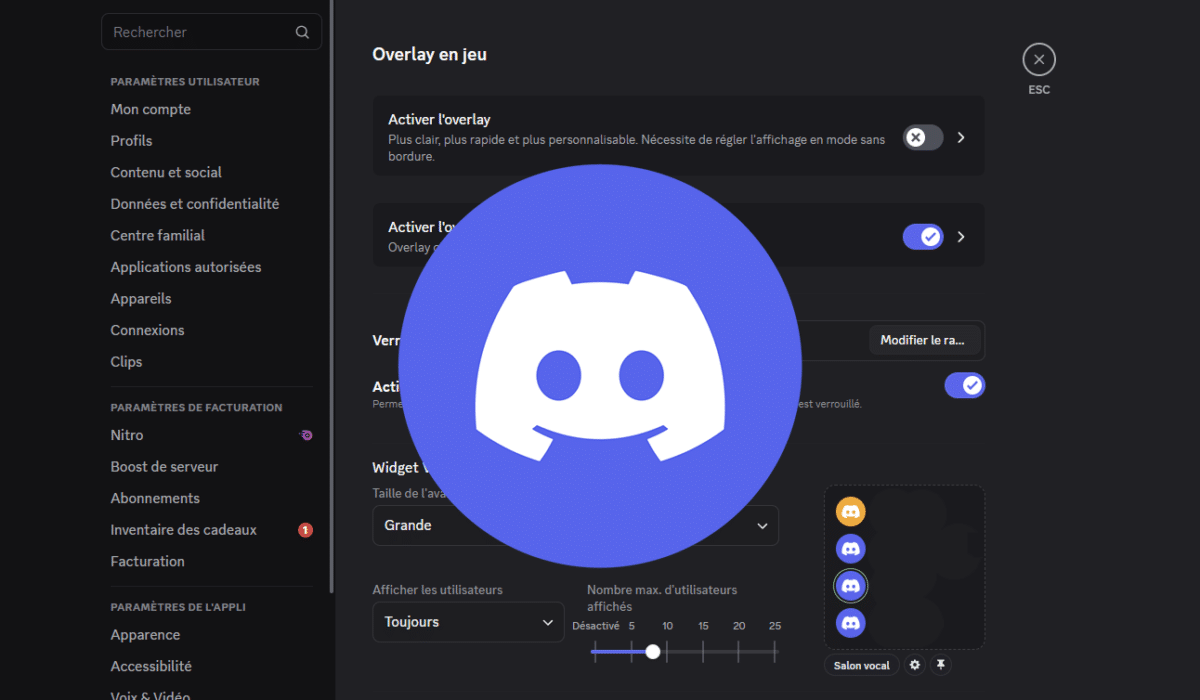
Task: Open Applications autorisées
Action: click(186, 267)
